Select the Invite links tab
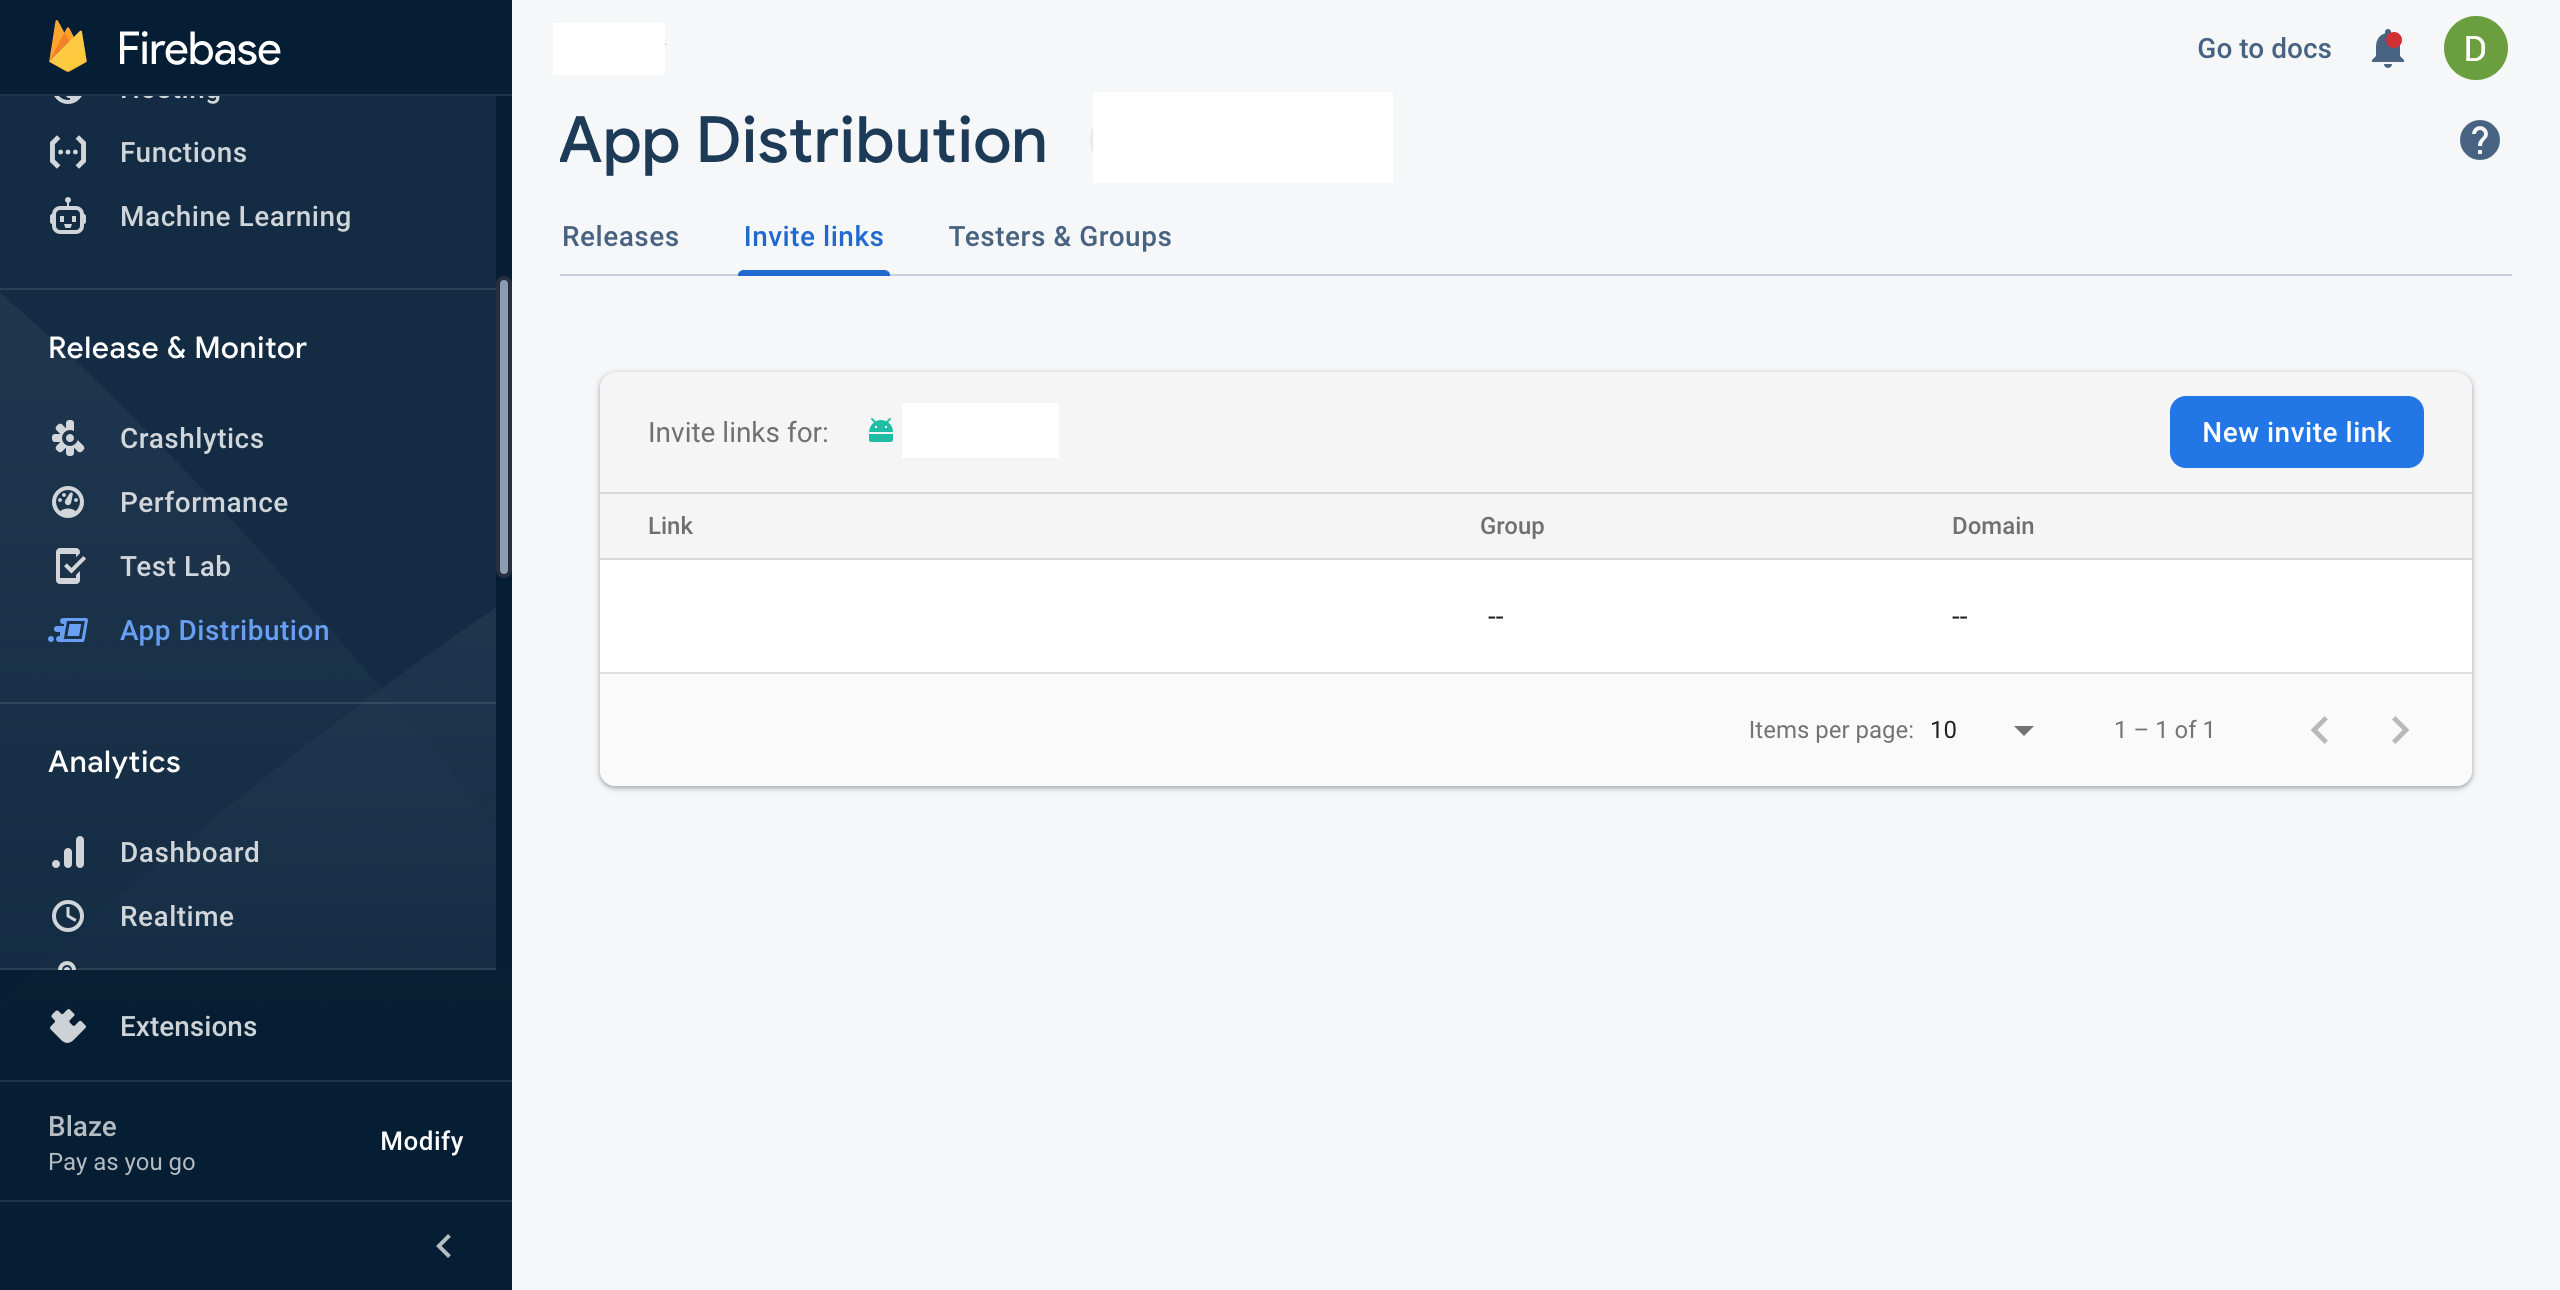The height and width of the screenshot is (1290, 2560). click(814, 236)
